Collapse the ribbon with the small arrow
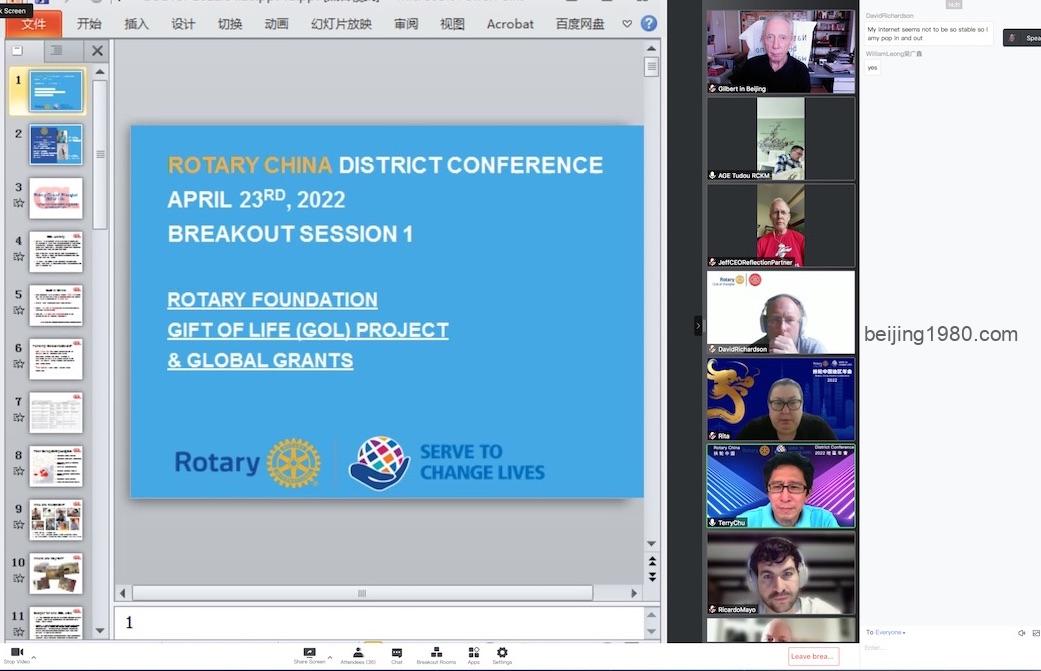 click(627, 24)
